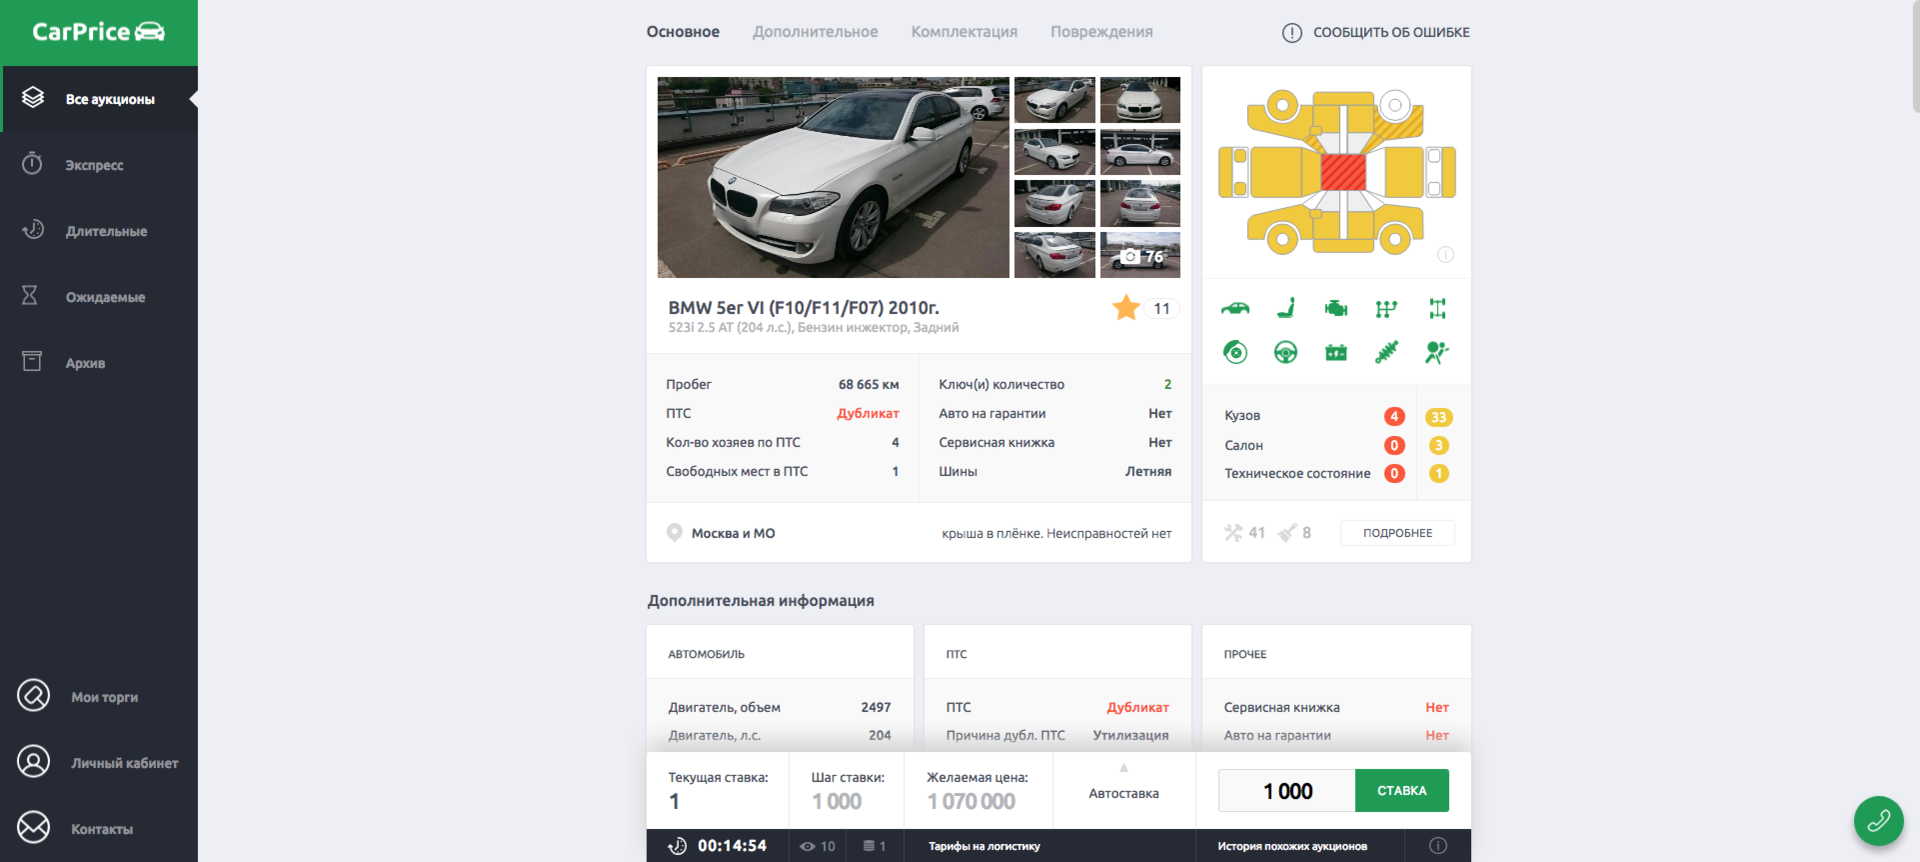
Task: Click the bids count stack icon
Action: coord(868,846)
